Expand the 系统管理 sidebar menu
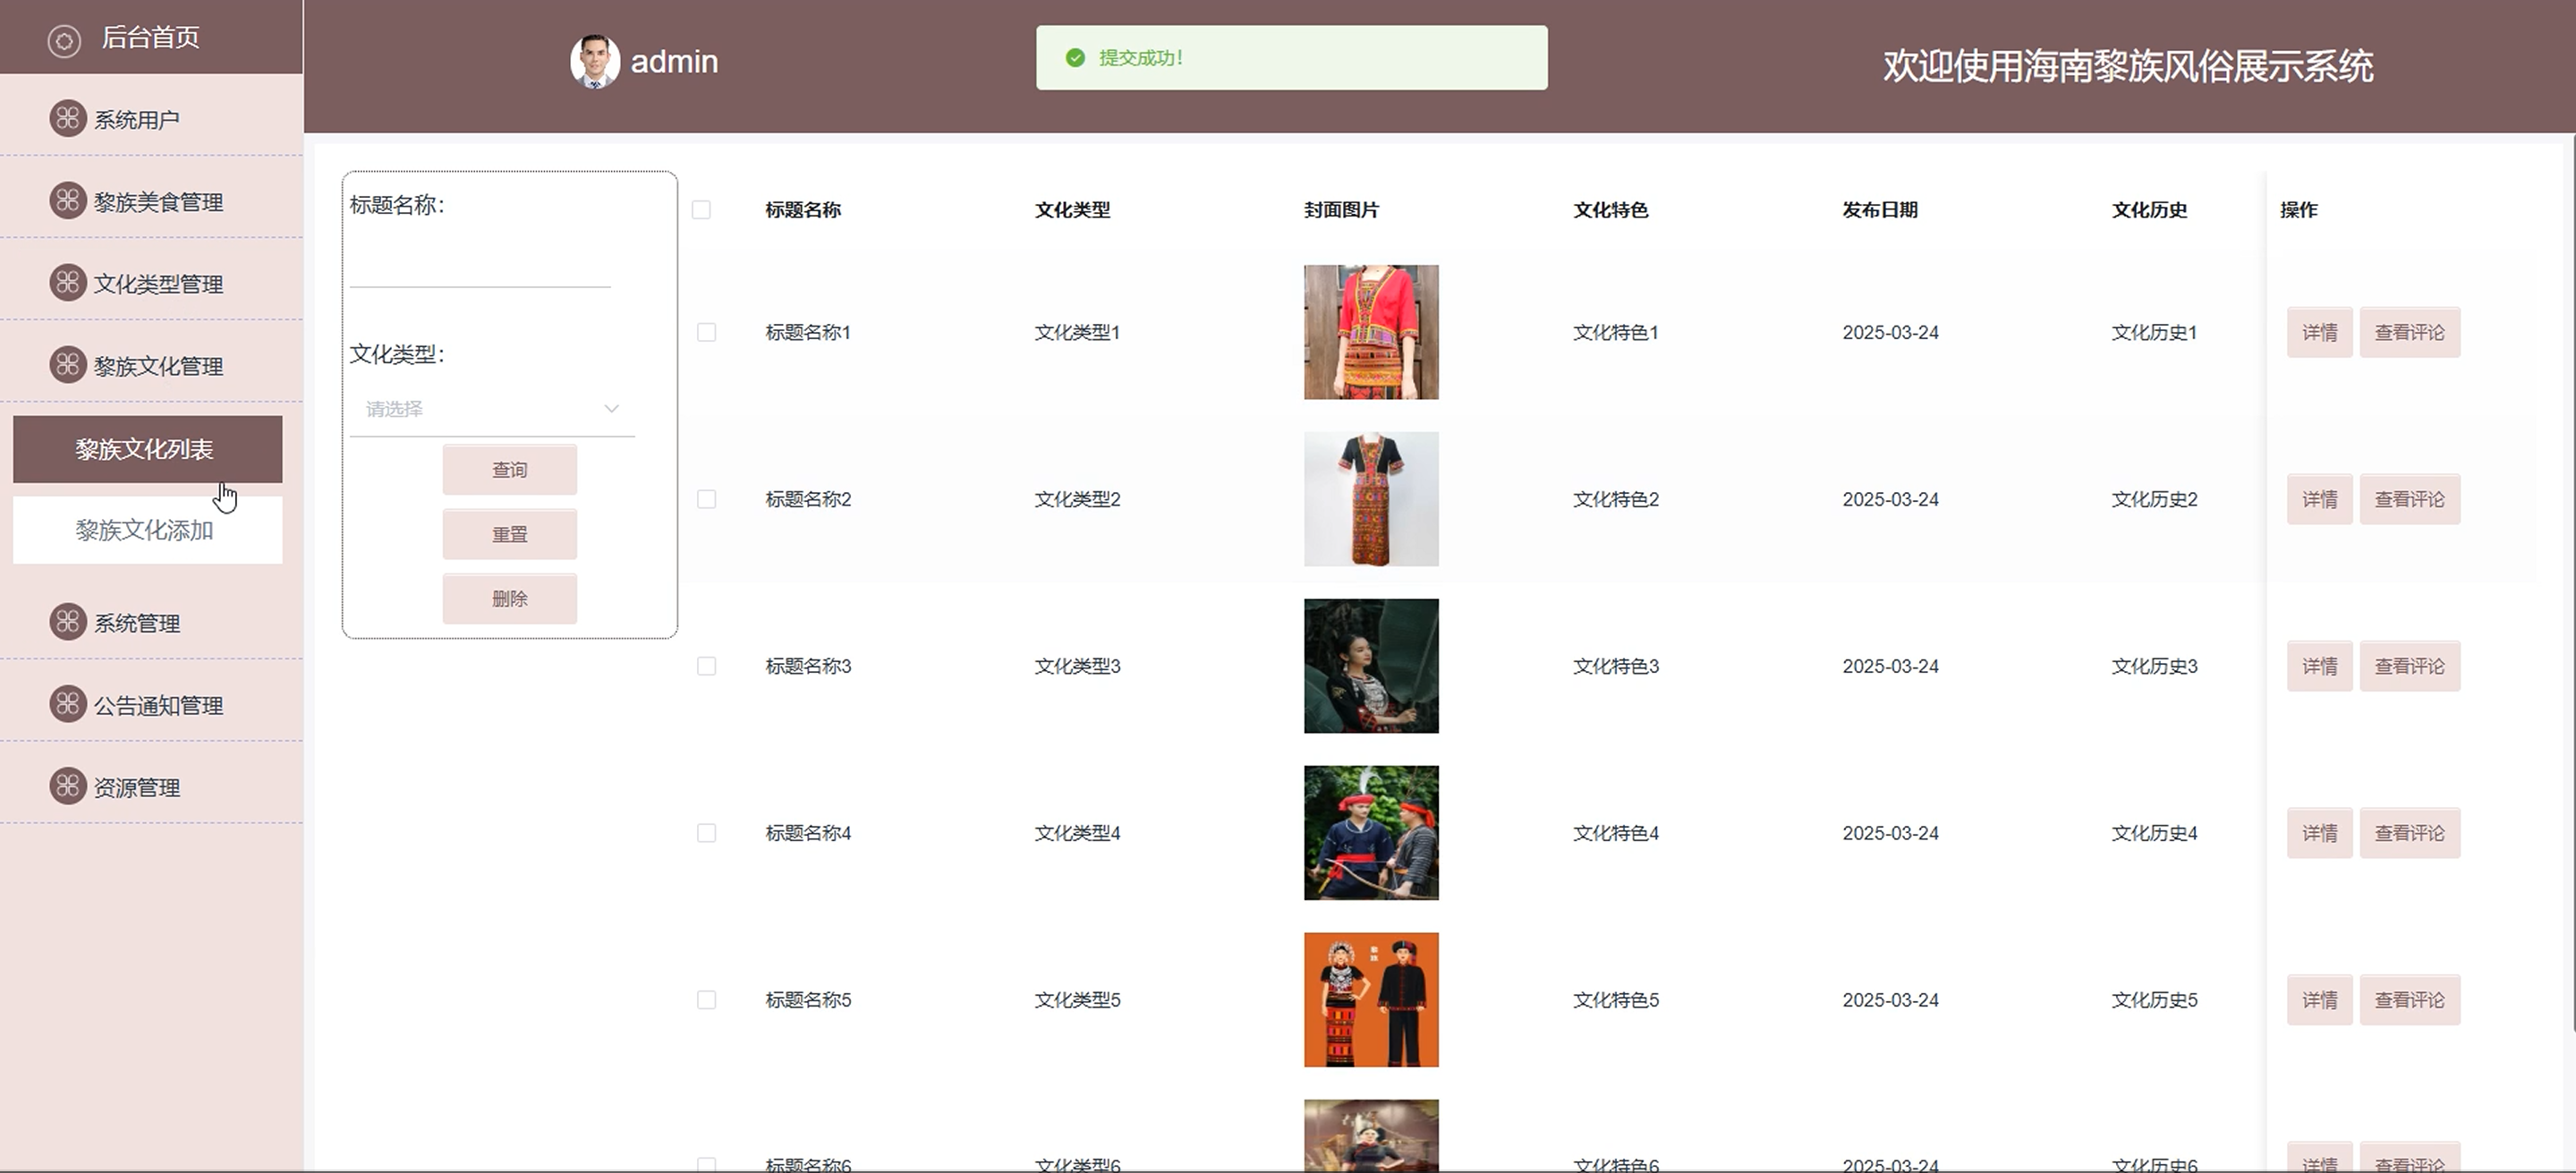 pos(137,623)
